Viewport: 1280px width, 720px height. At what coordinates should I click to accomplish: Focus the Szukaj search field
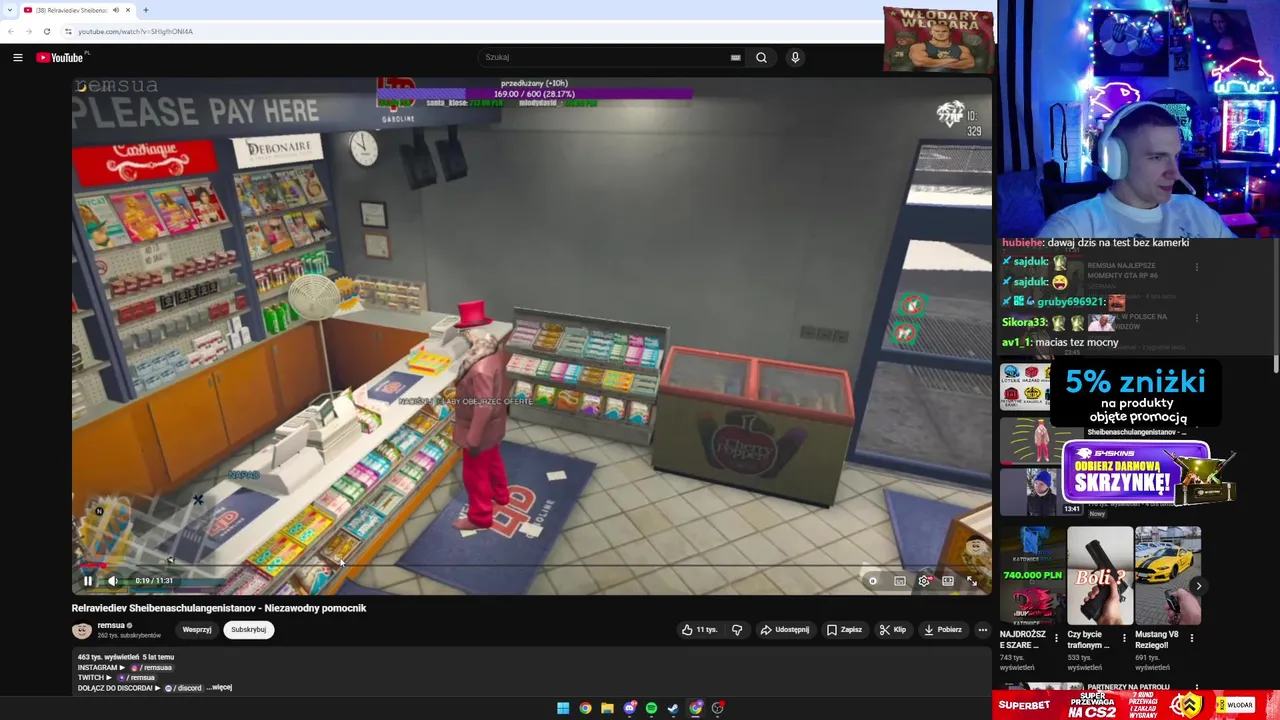[605, 57]
